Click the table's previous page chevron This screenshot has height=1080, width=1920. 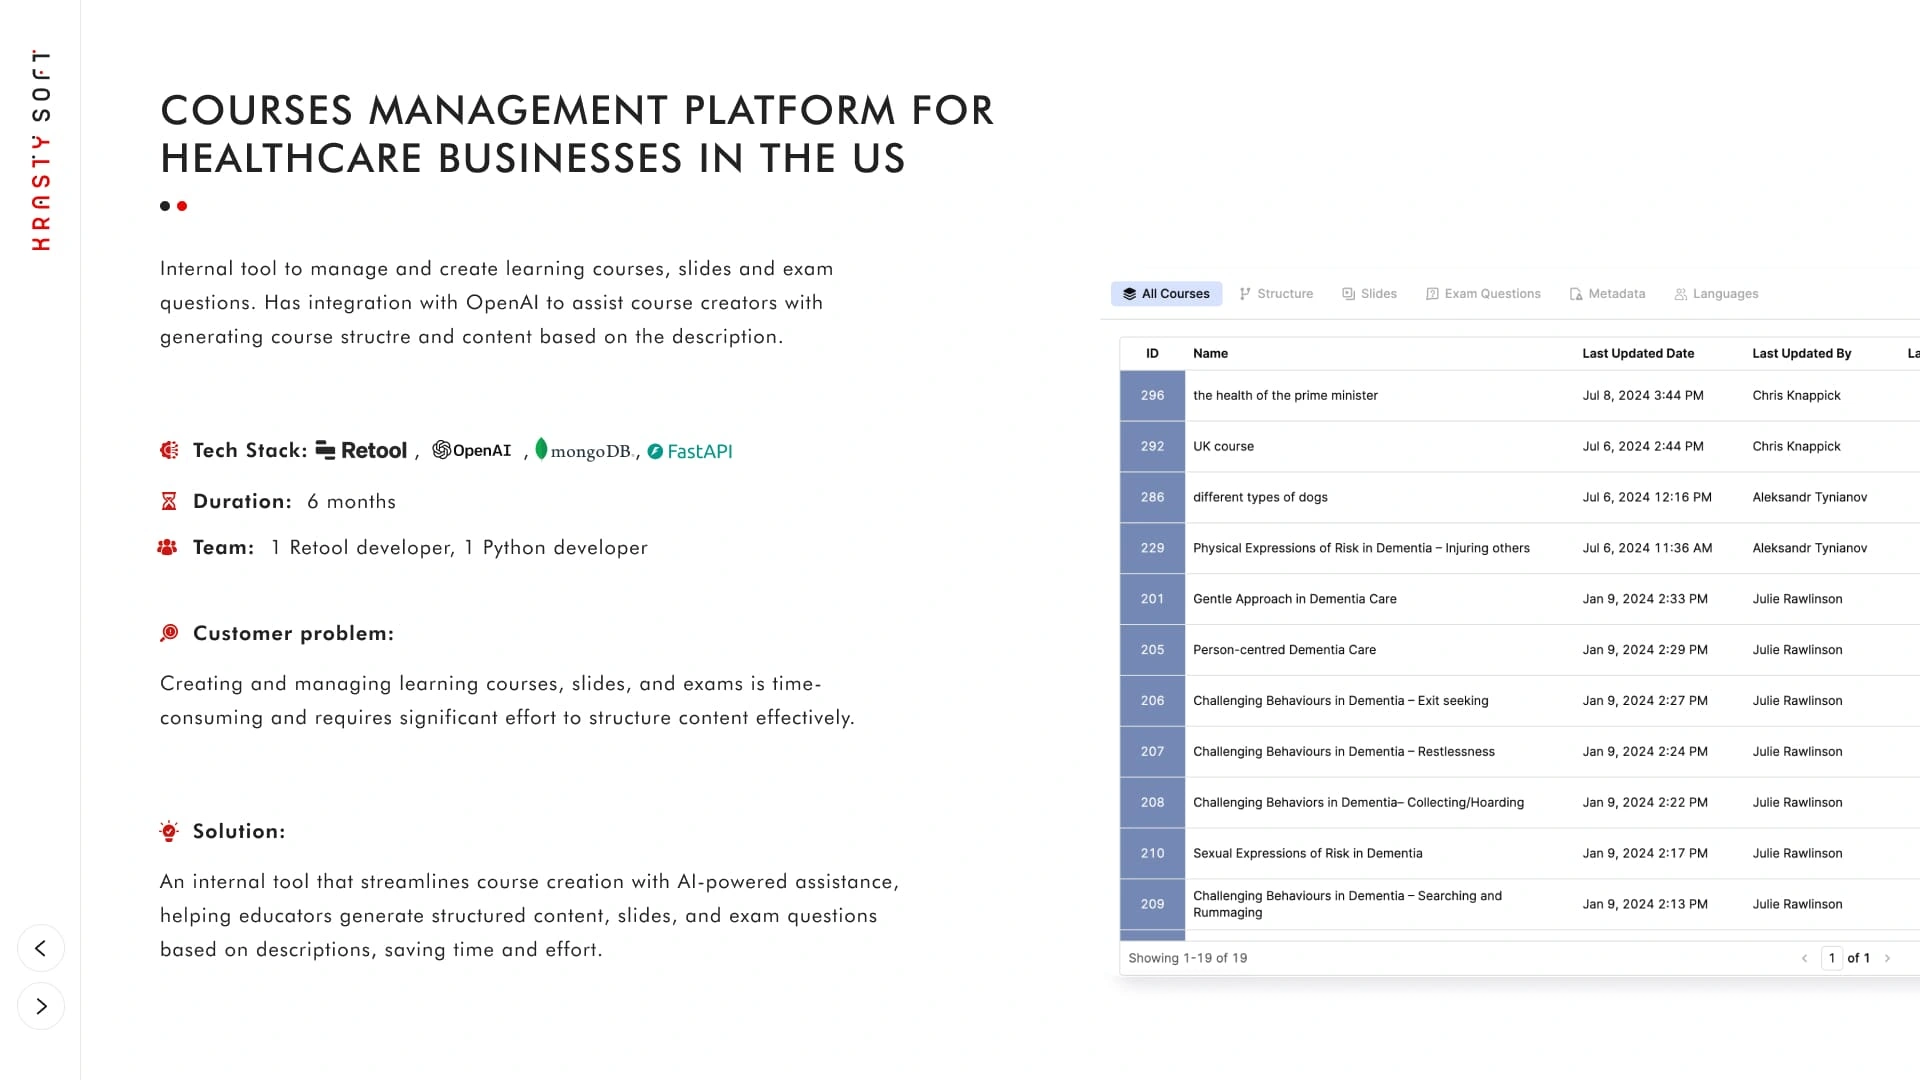point(1804,958)
